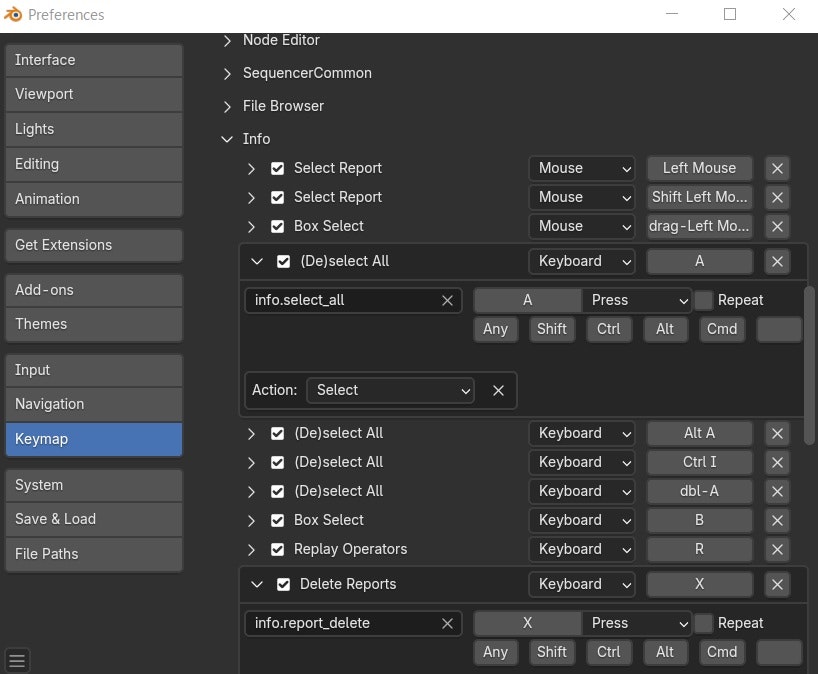Image resolution: width=818 pixels, height=674 pixels.
Task: Remove the (De)select All Ctrl I item
Action: (777, 462)
